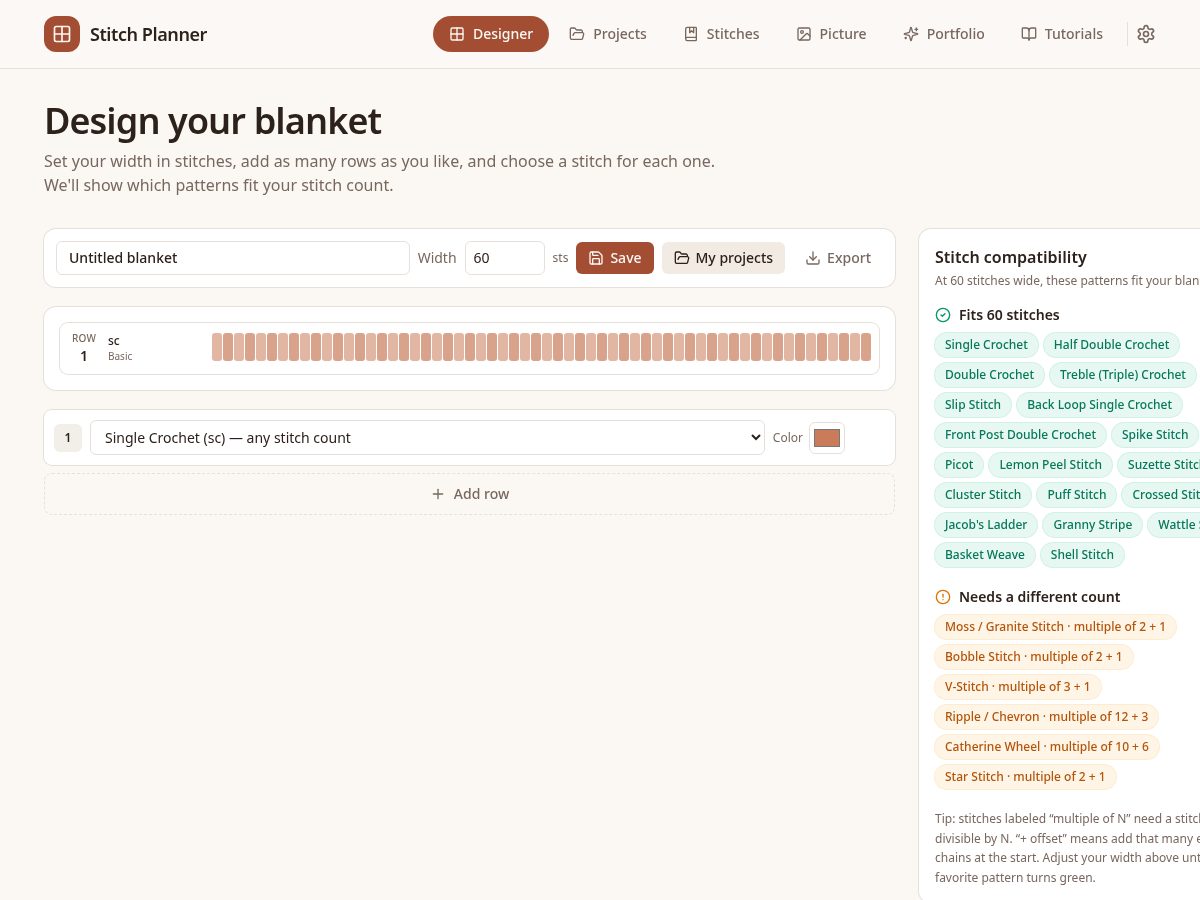1200x900 pixels.
Task: Click the Granny Stripe chip
Action: (x=1092, y=525)
